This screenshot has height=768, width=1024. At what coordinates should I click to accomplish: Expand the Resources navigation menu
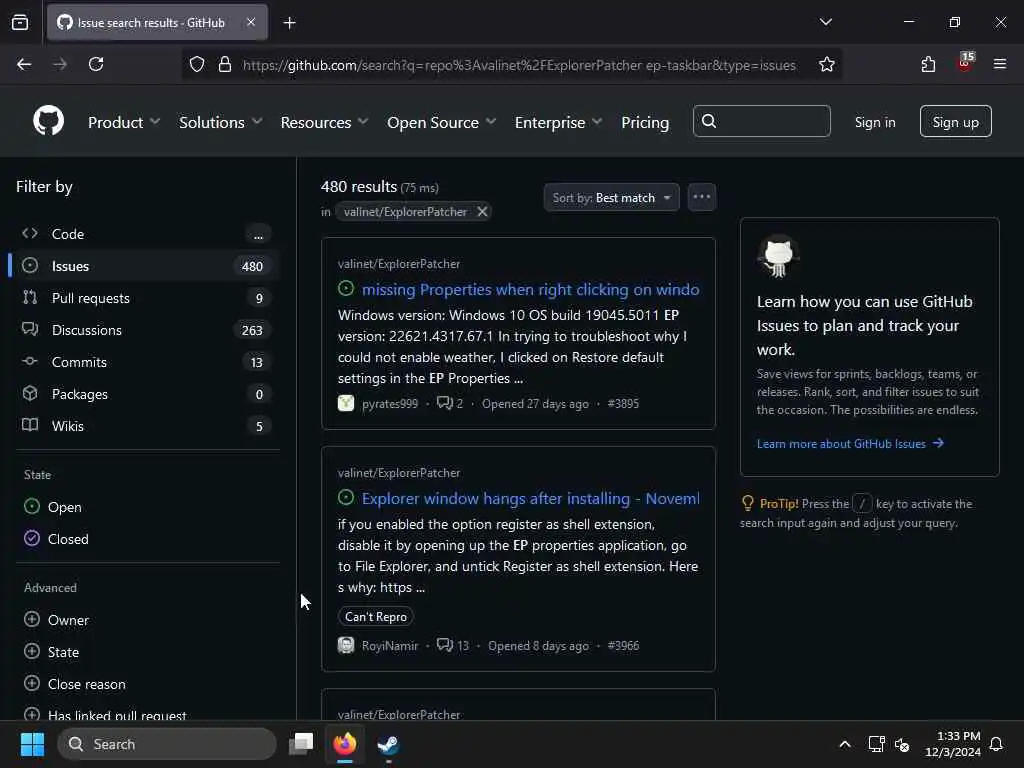pyautogui.click(x=325, y=122)
